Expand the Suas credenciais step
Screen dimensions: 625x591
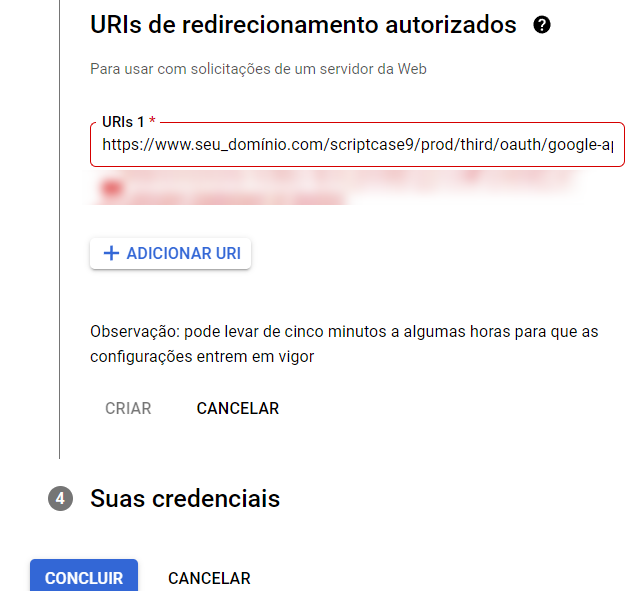point(185,499)
